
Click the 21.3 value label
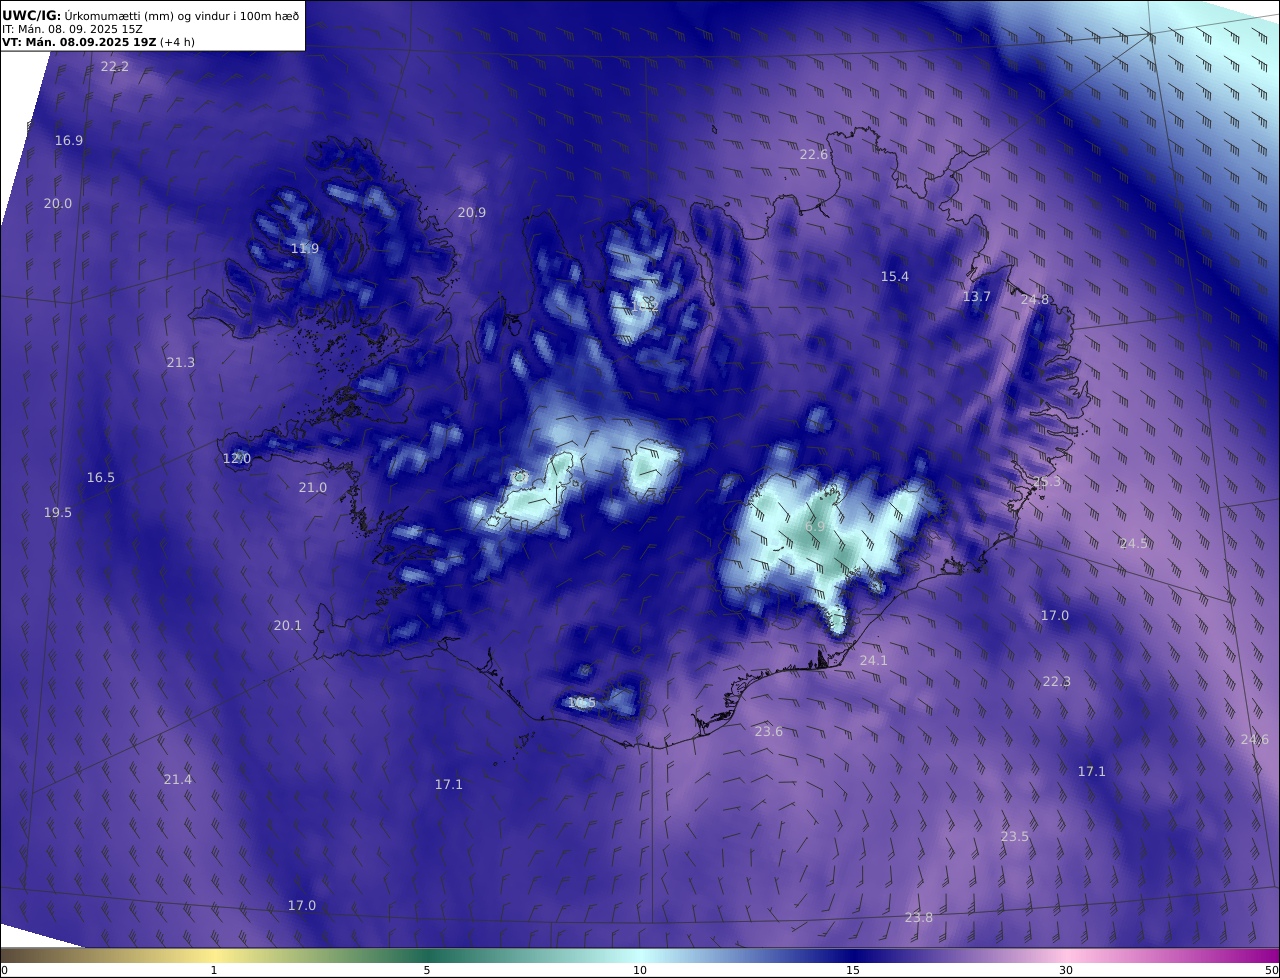pos(181,363)
